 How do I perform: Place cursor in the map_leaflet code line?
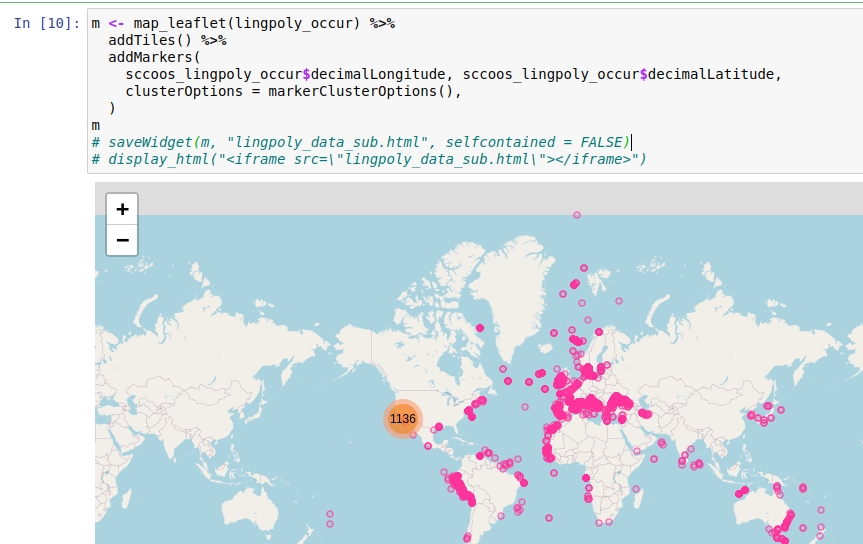[x=243, y=23]
